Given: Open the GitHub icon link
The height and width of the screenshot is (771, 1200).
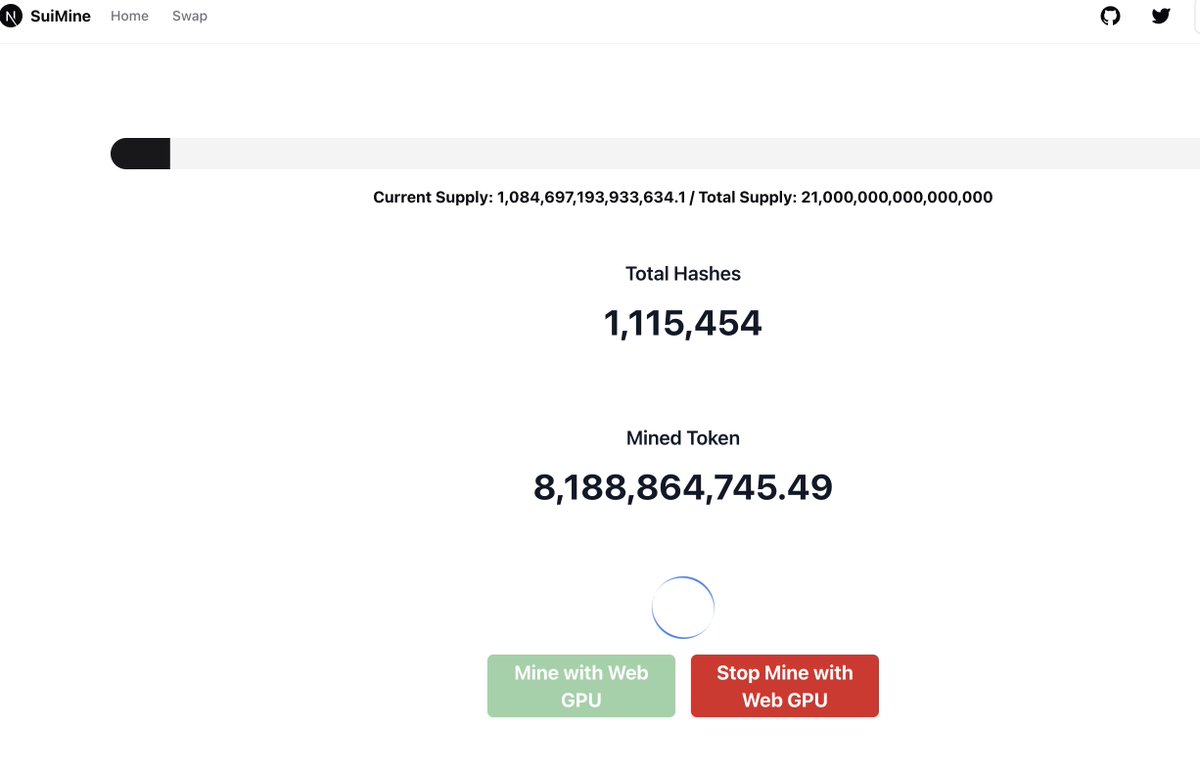Looking at the screenshot, I should [1110, 16].
